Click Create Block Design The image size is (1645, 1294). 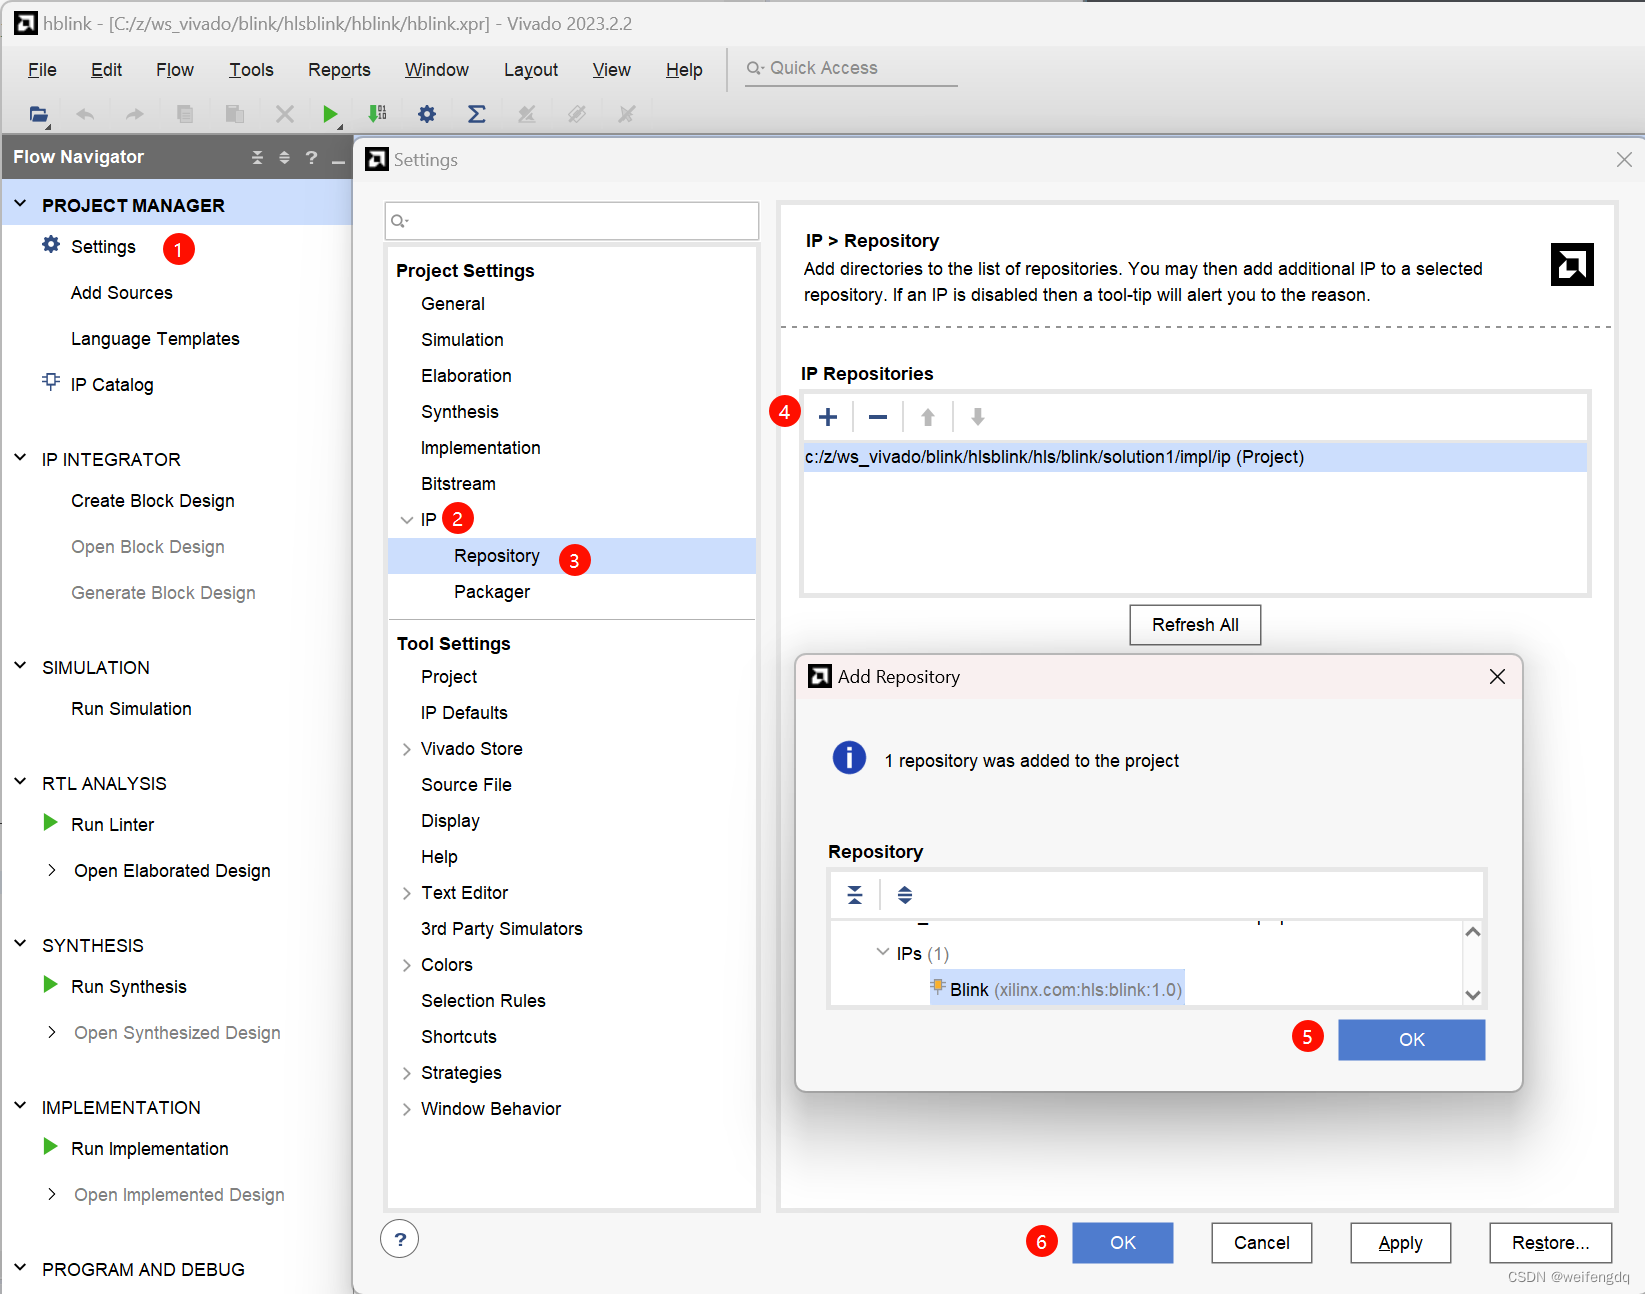153,501
